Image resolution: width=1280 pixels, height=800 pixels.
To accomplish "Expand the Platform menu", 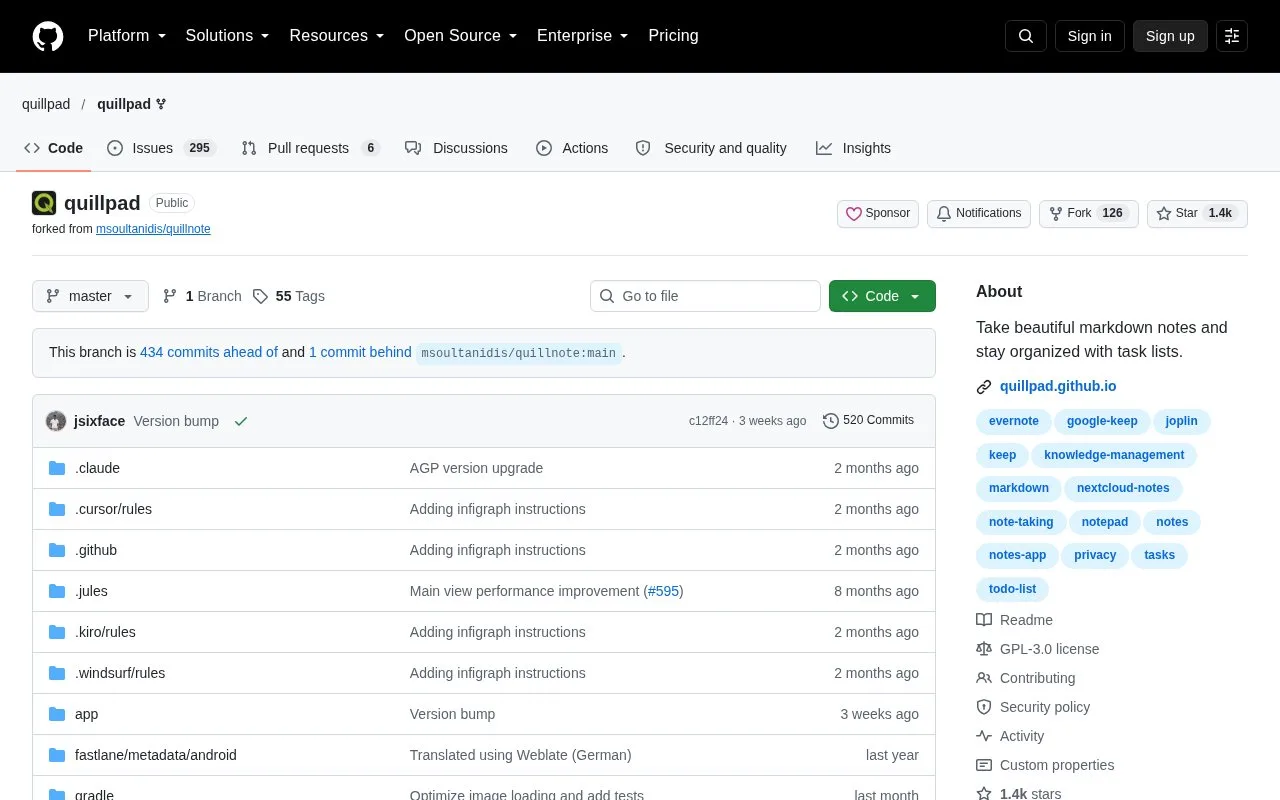I will [126, 36].
